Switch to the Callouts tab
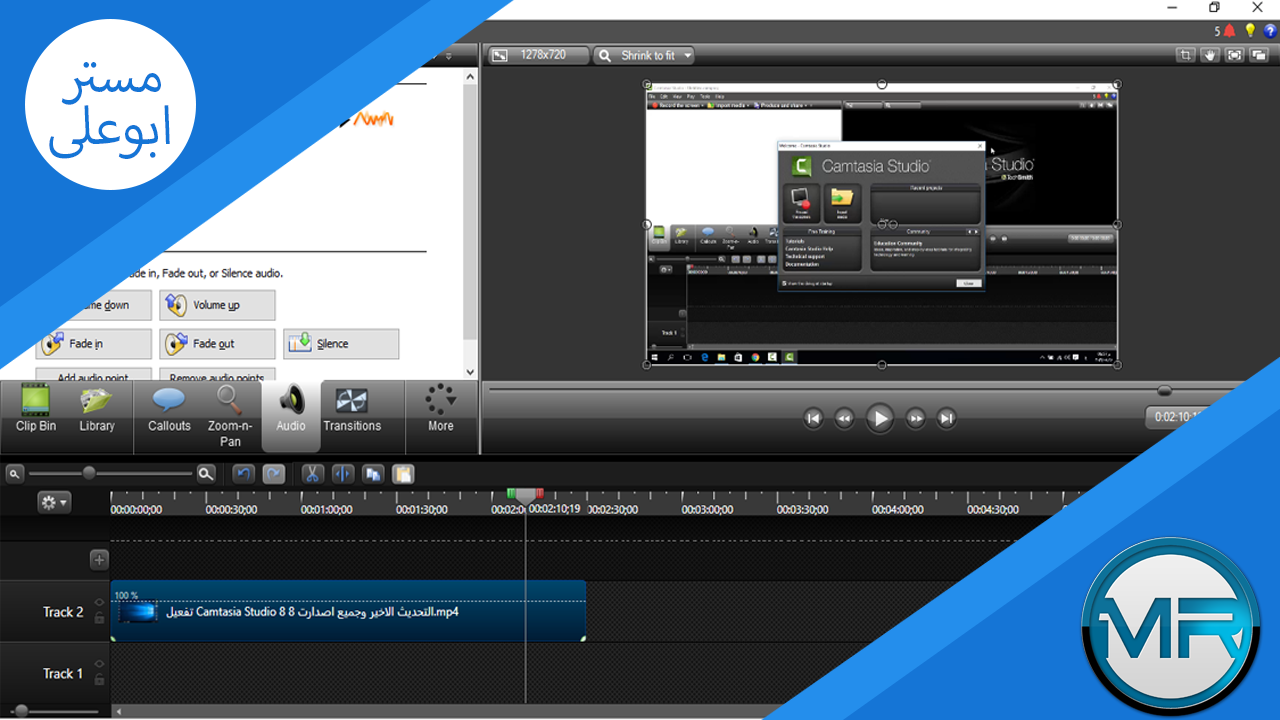 click(169, 410)
